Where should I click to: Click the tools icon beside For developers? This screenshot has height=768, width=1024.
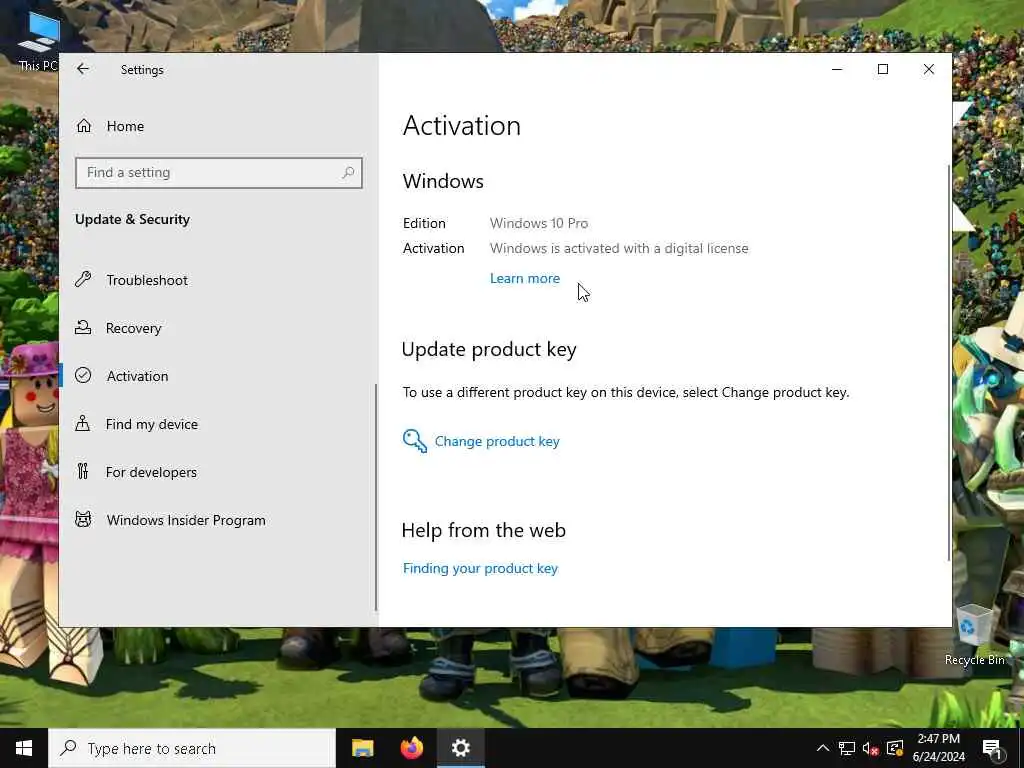pos(83,471)
